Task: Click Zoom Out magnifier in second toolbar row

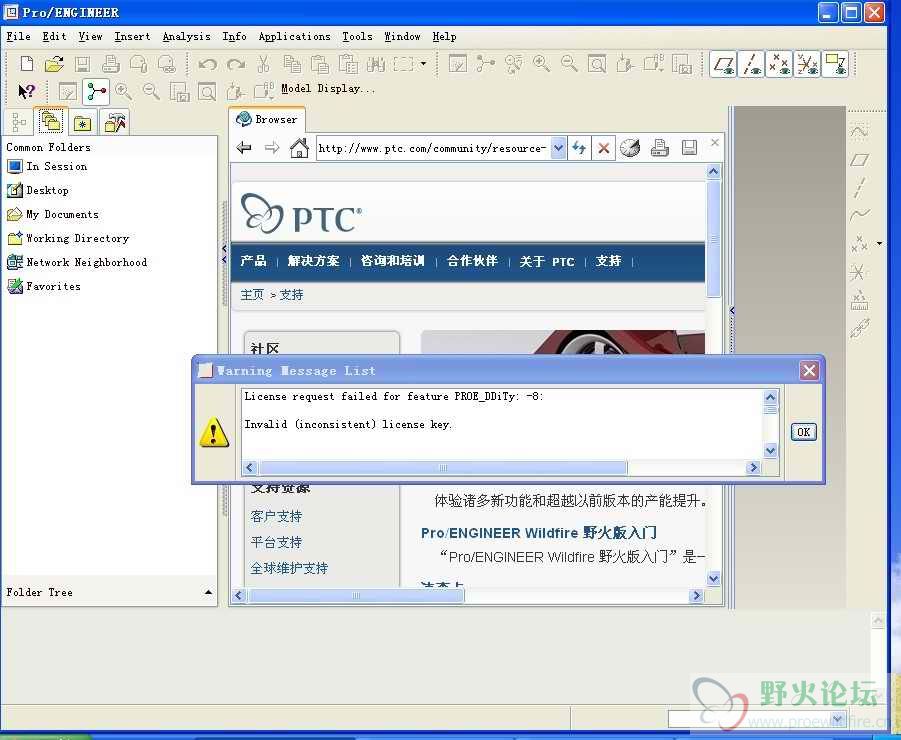Action: (x=151, y=91)
